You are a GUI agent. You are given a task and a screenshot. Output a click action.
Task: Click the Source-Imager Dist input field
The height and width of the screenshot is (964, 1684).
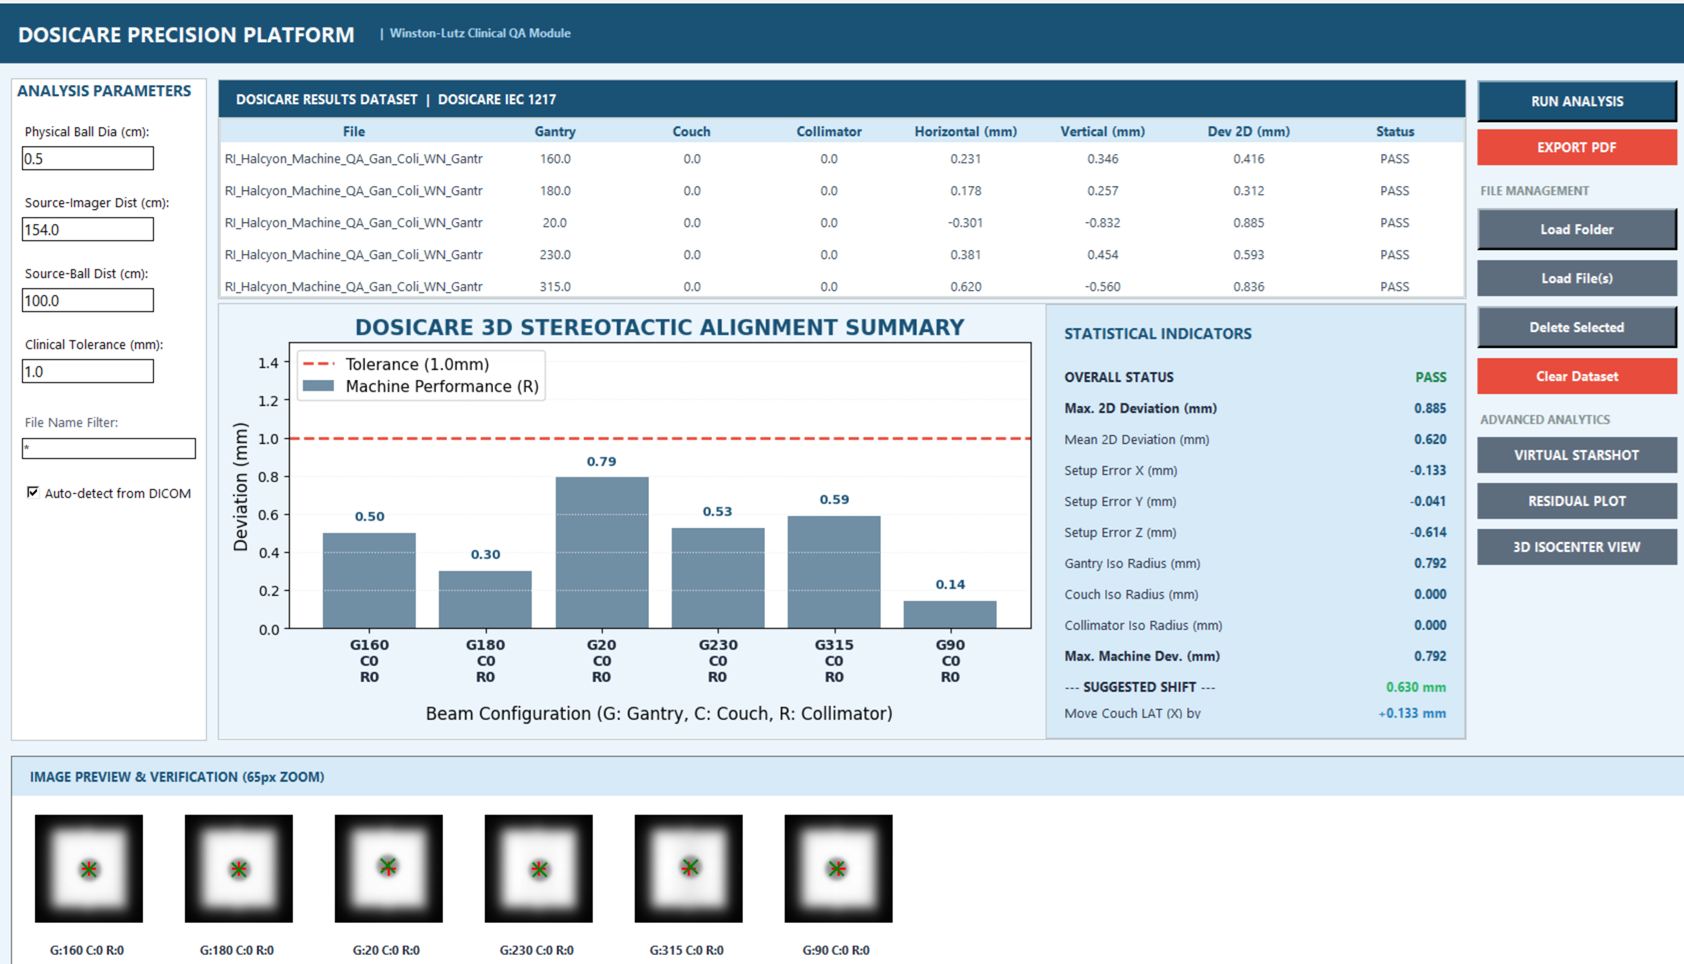[88, 229]
